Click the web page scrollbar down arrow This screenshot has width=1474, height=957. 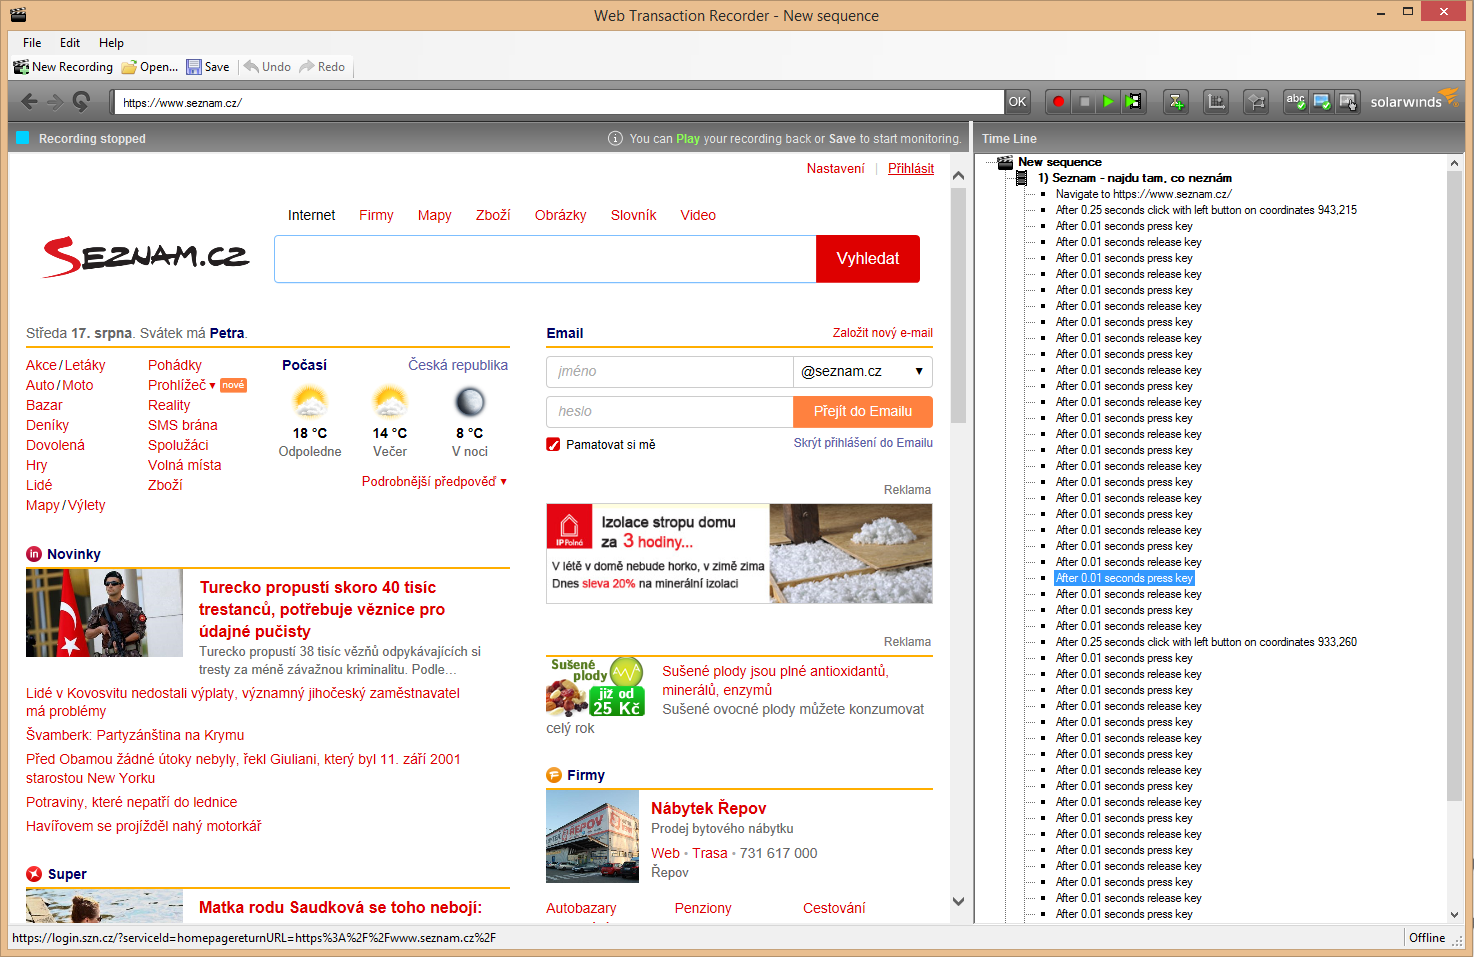(958, 901)
